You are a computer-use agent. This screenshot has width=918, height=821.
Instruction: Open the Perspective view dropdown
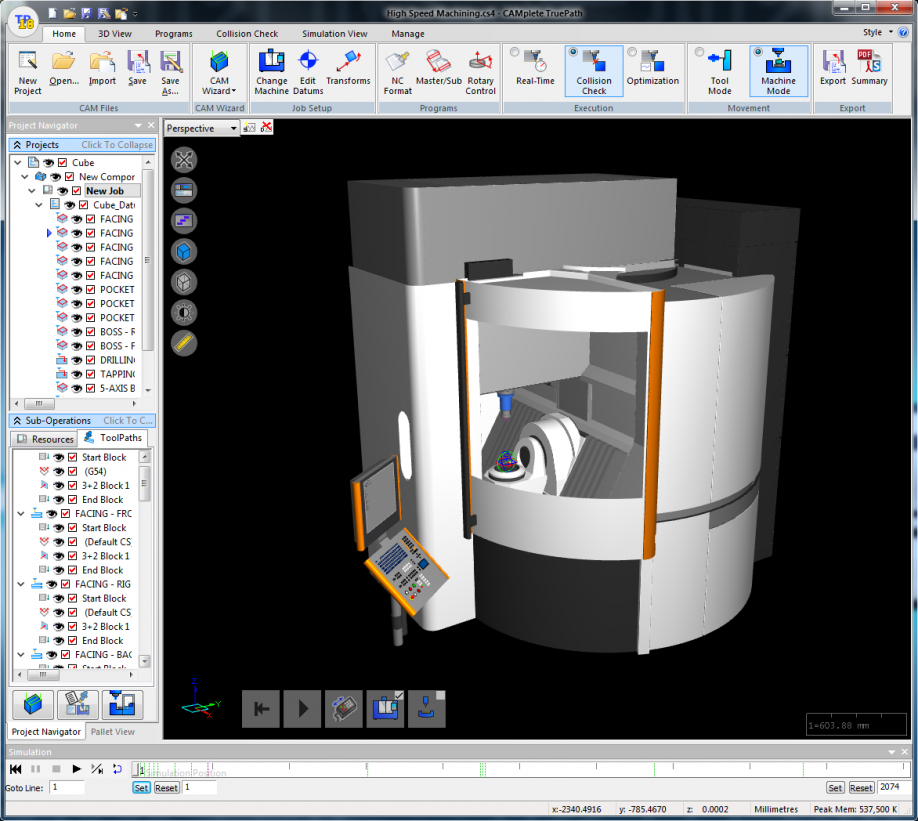tap(234, 128)
